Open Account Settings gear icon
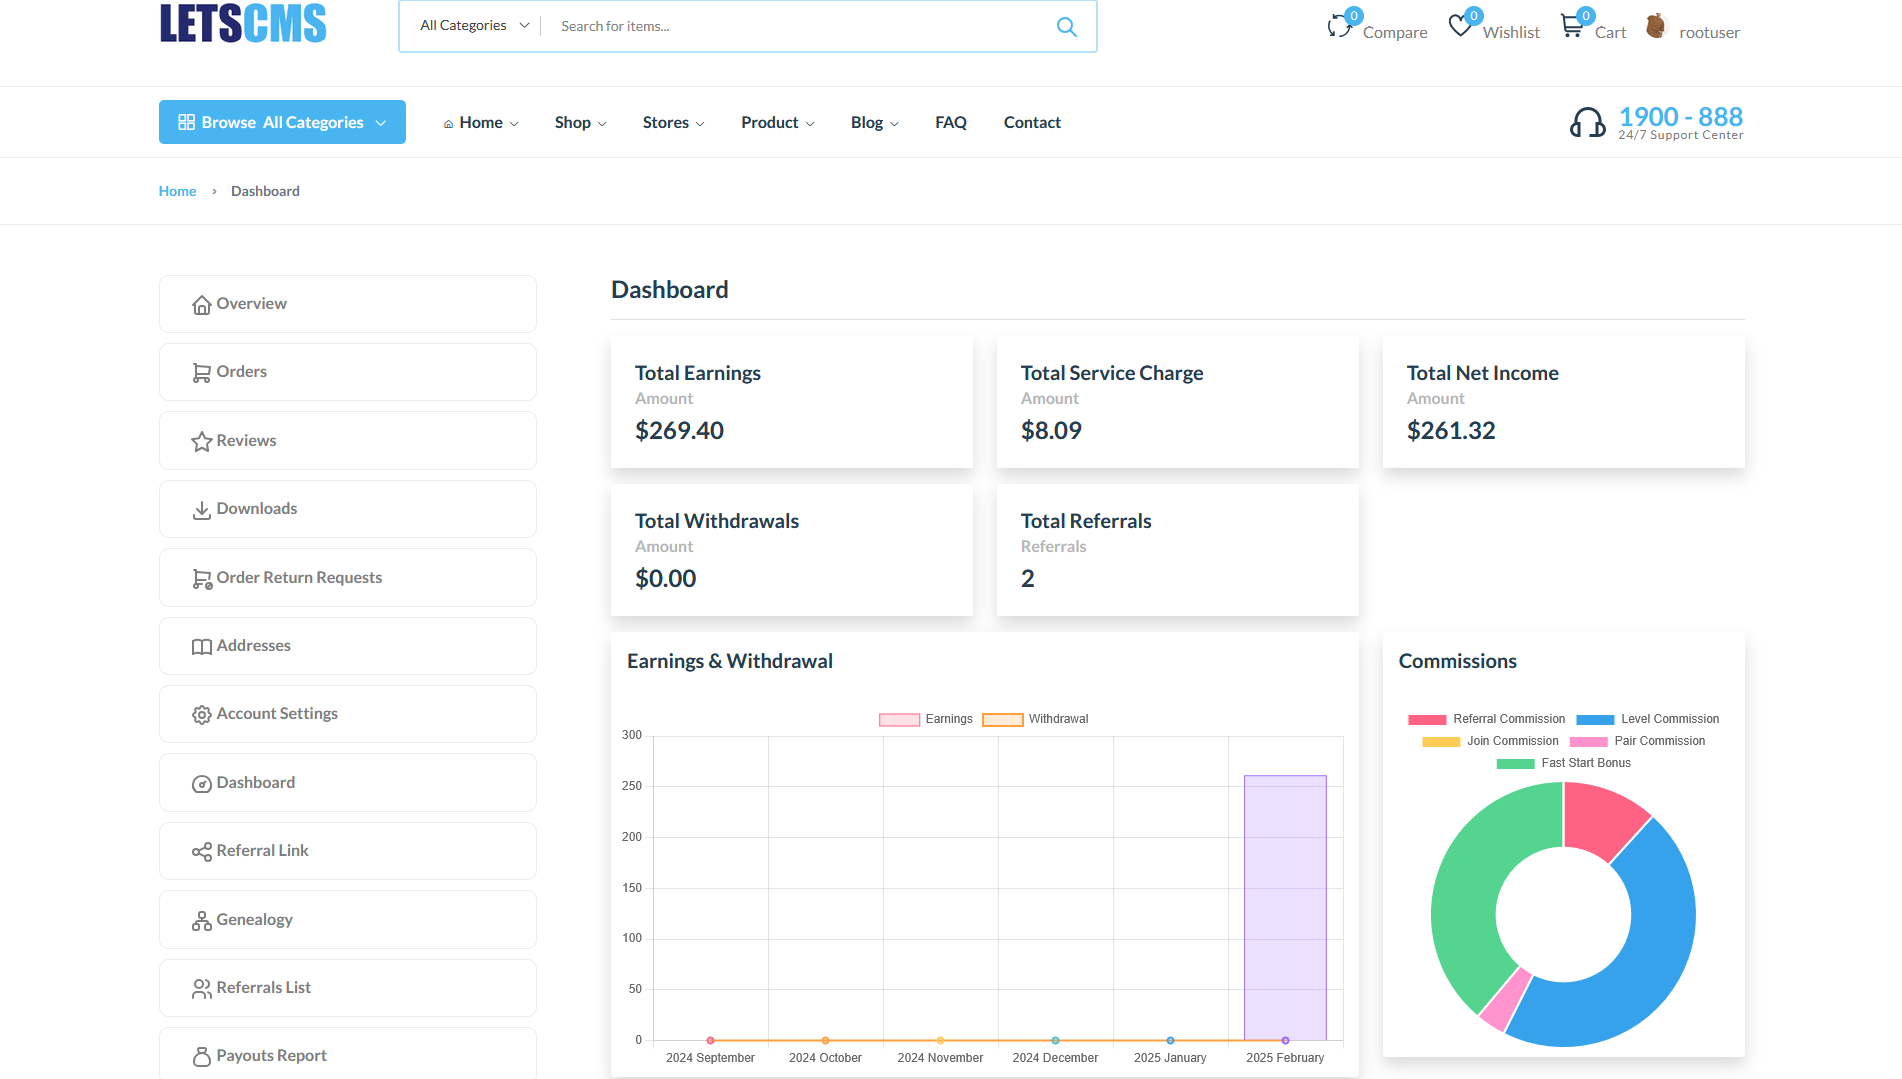1902x1079 pixels. (202, 713)
